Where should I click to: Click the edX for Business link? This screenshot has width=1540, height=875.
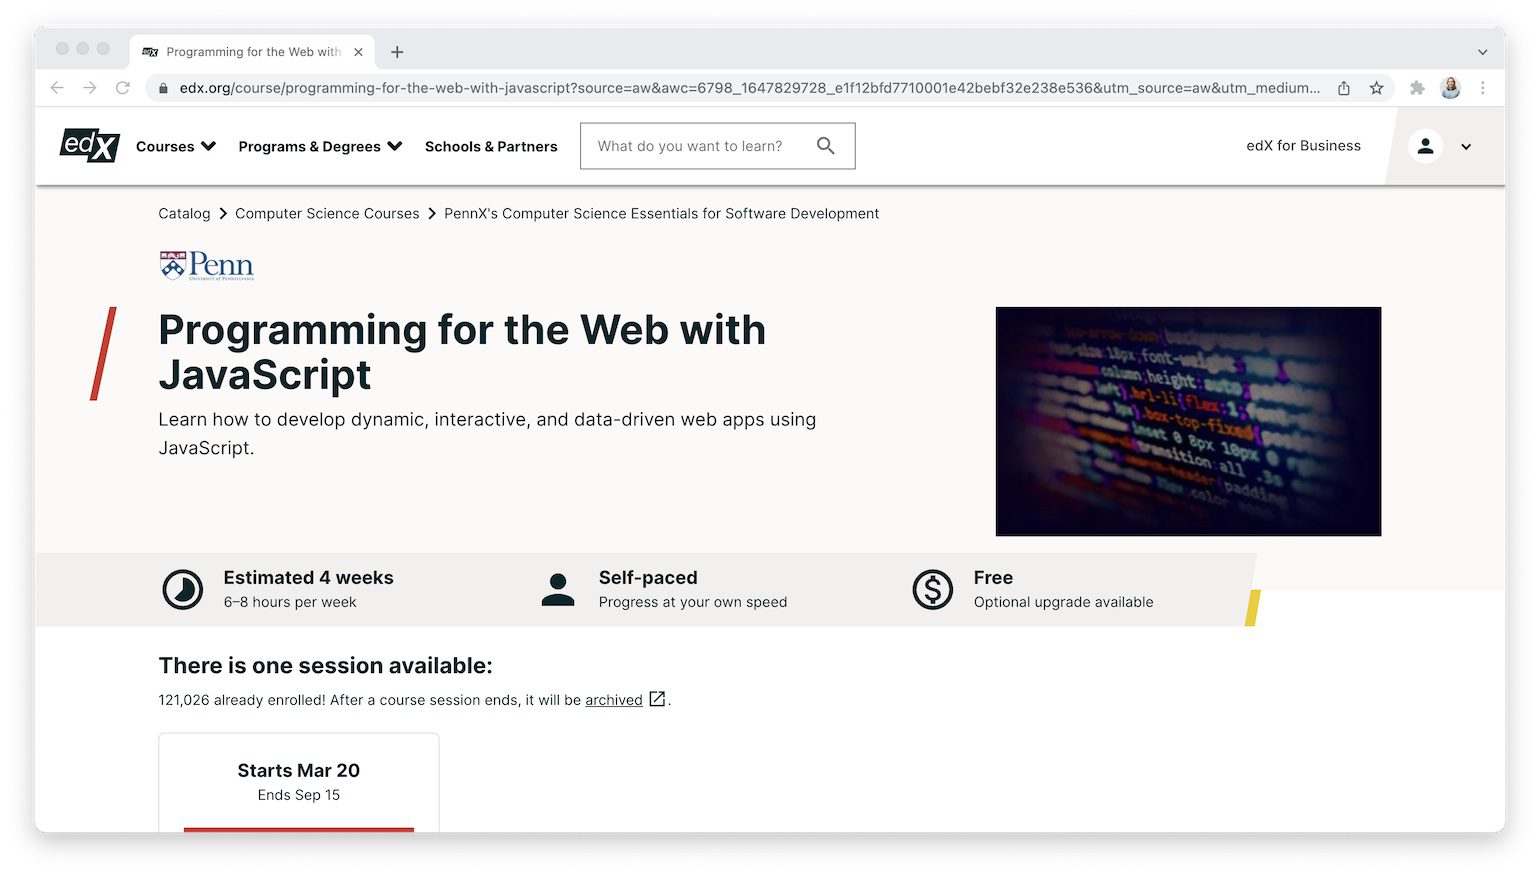tap(1303, 146)
